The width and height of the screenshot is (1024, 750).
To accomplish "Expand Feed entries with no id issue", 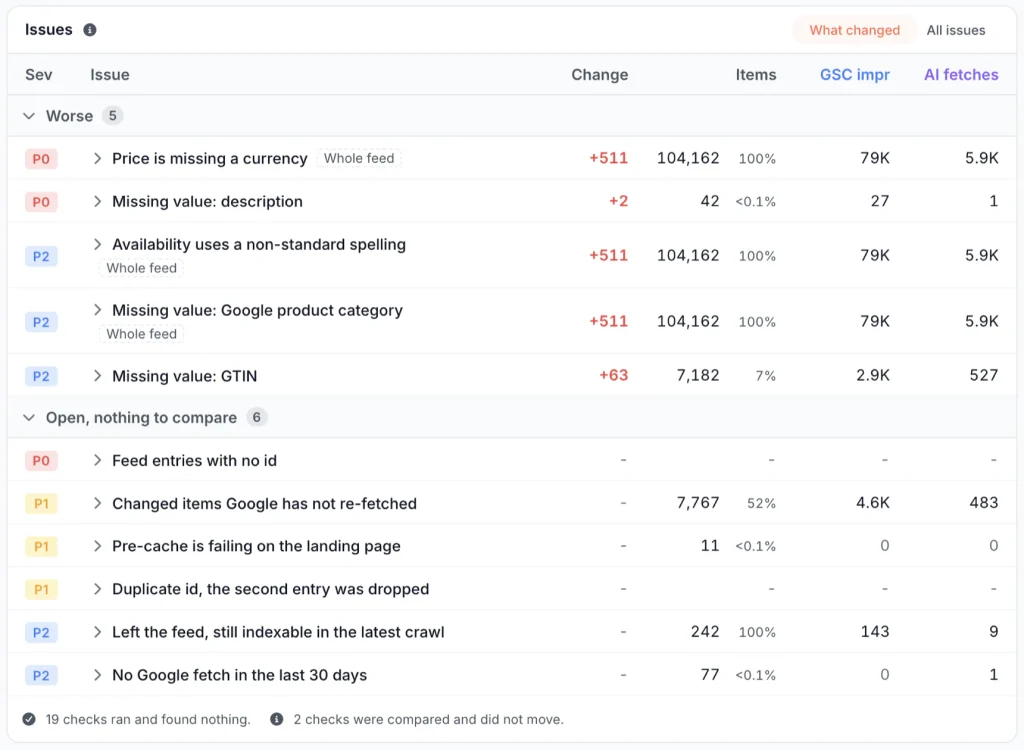I will tap(97, 461).
